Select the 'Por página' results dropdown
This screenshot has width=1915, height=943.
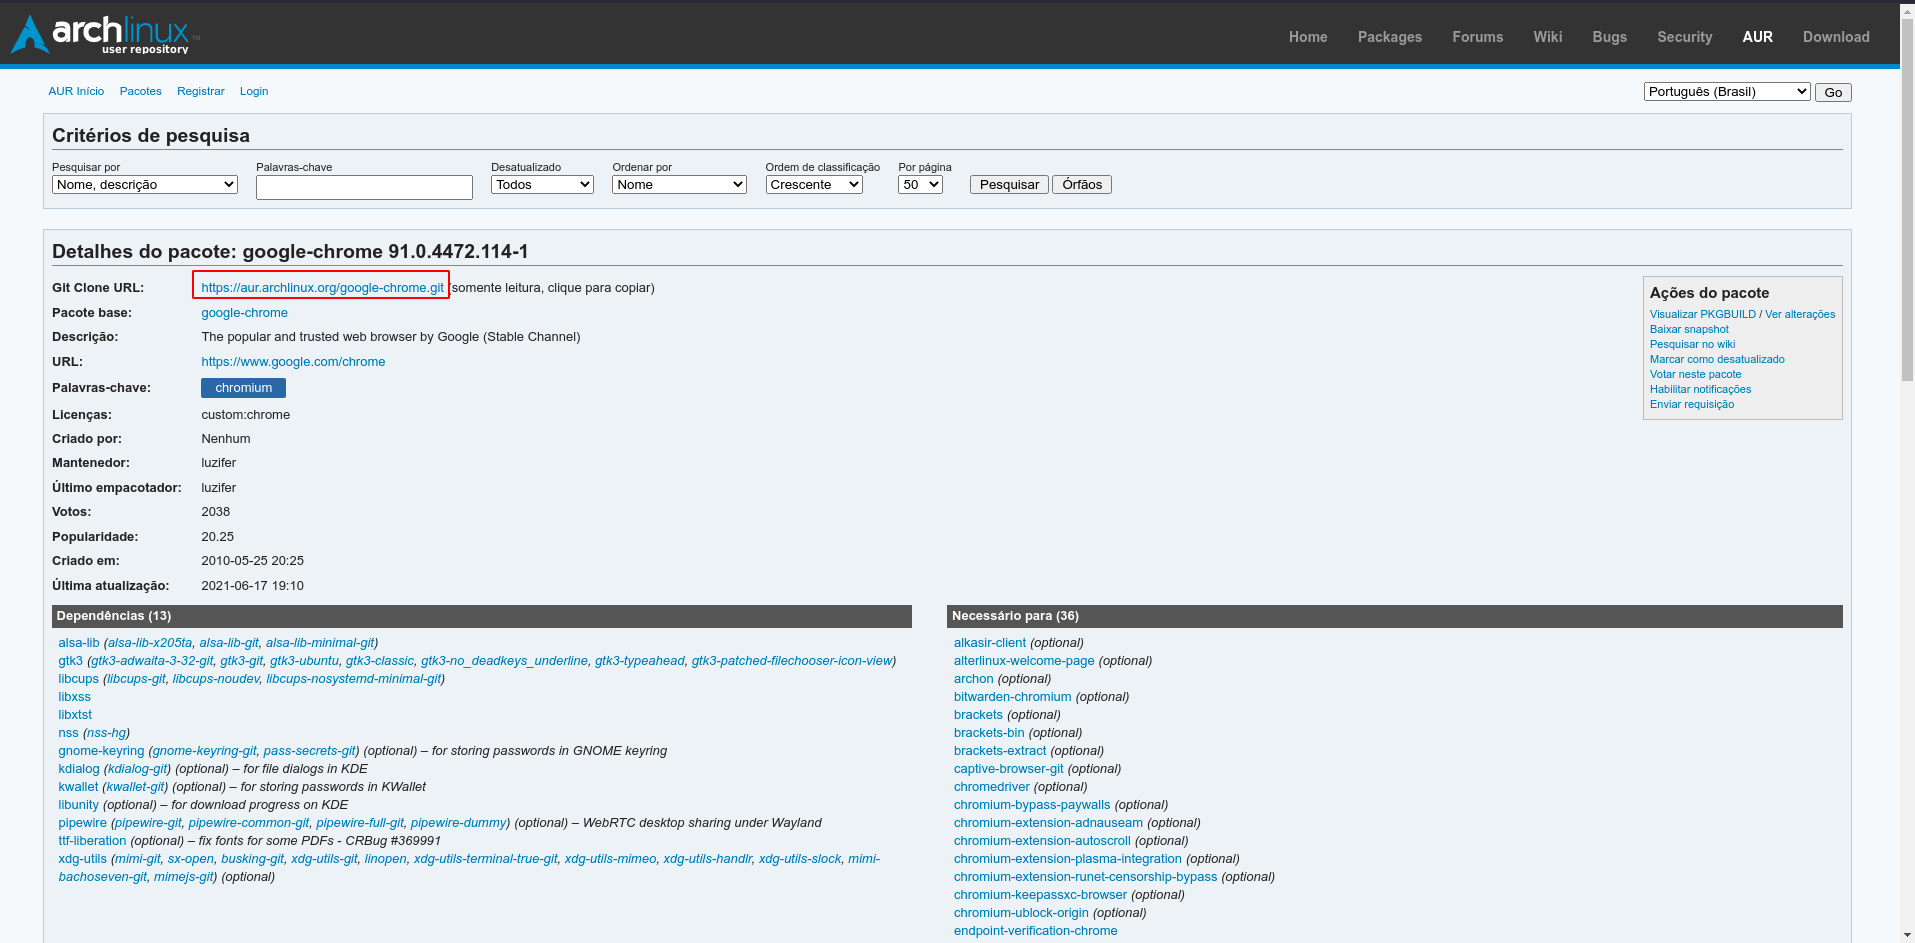coord(920,185)
